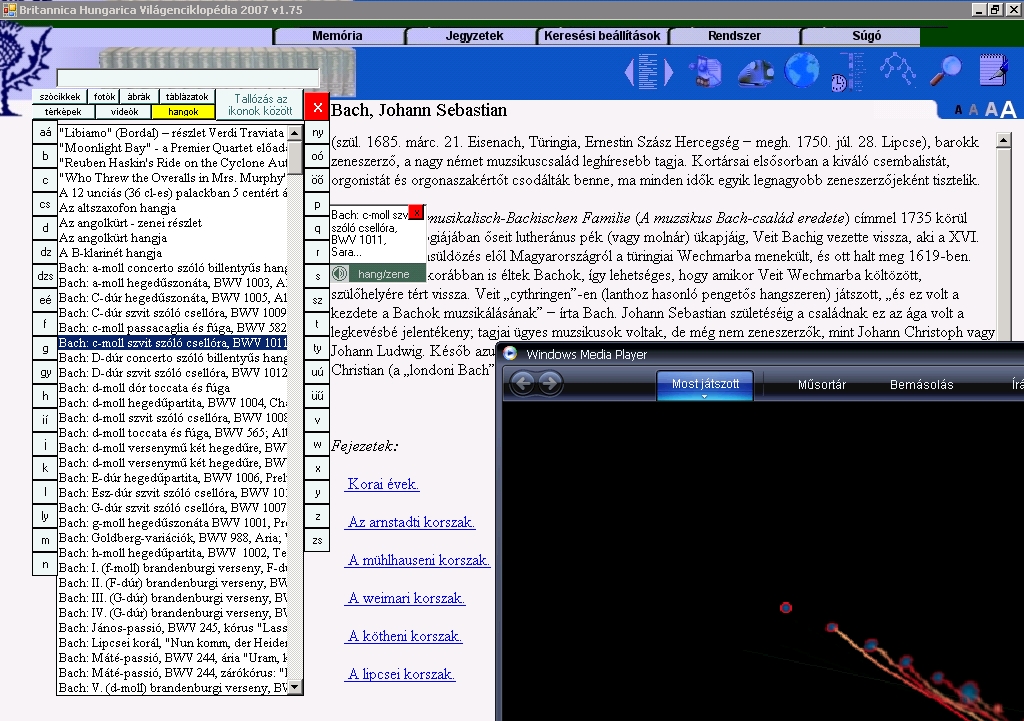This screenshot has height=721, width=1024.
Task: Open the Keresési beállítások menu
Action: click(602, 36)
